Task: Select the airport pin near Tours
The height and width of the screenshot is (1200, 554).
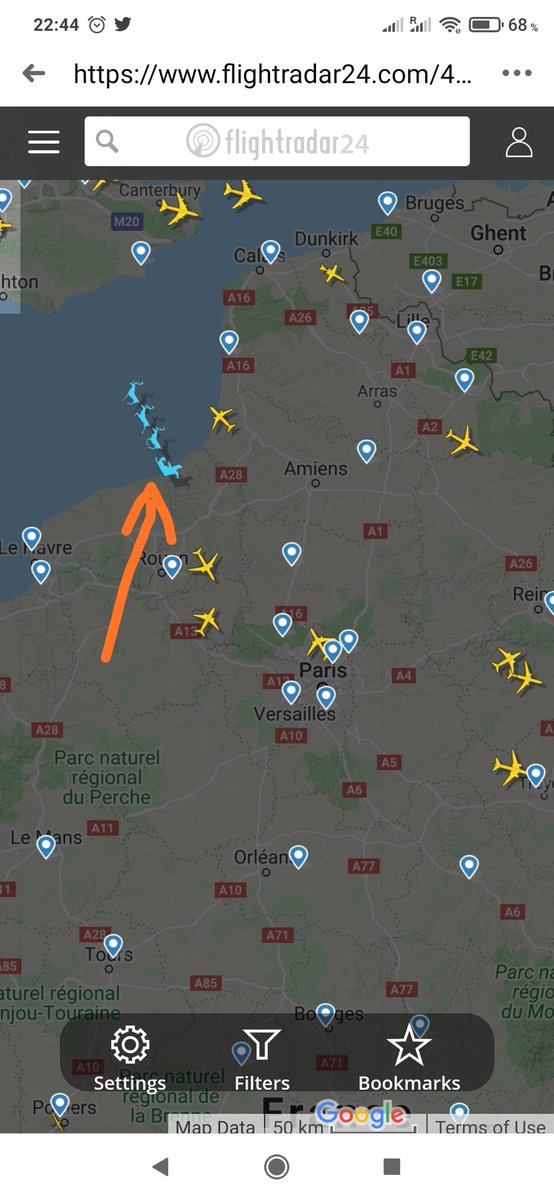Action: [x=113, y=944]
